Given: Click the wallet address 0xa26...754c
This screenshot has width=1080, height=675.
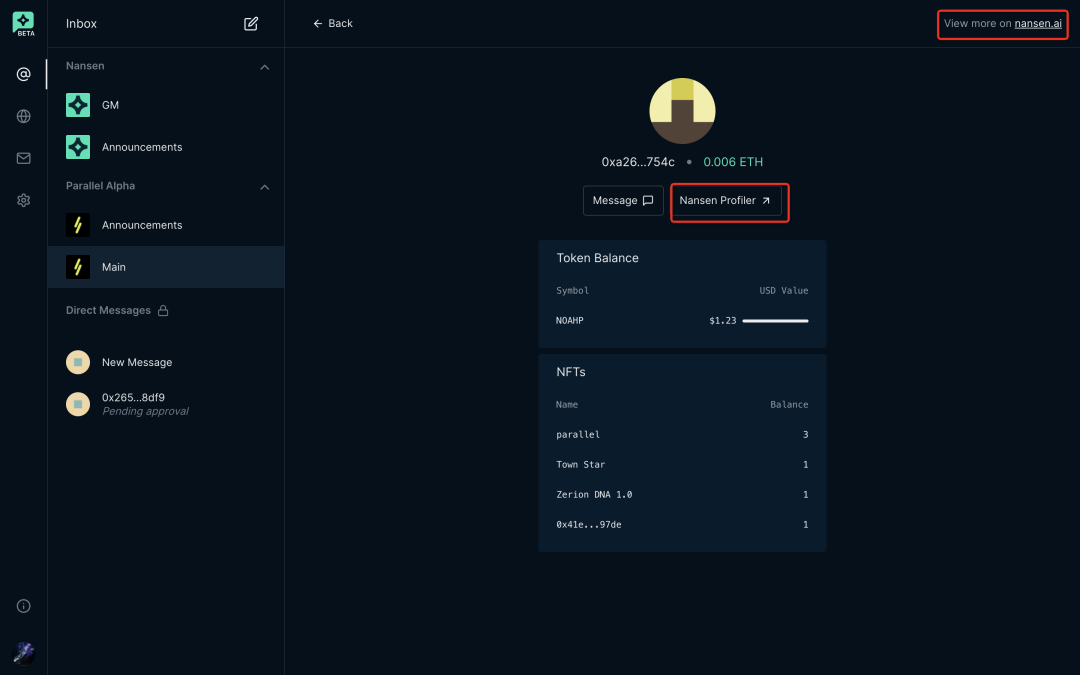Looking at the screenshot, I should click(x=638, y=162).
